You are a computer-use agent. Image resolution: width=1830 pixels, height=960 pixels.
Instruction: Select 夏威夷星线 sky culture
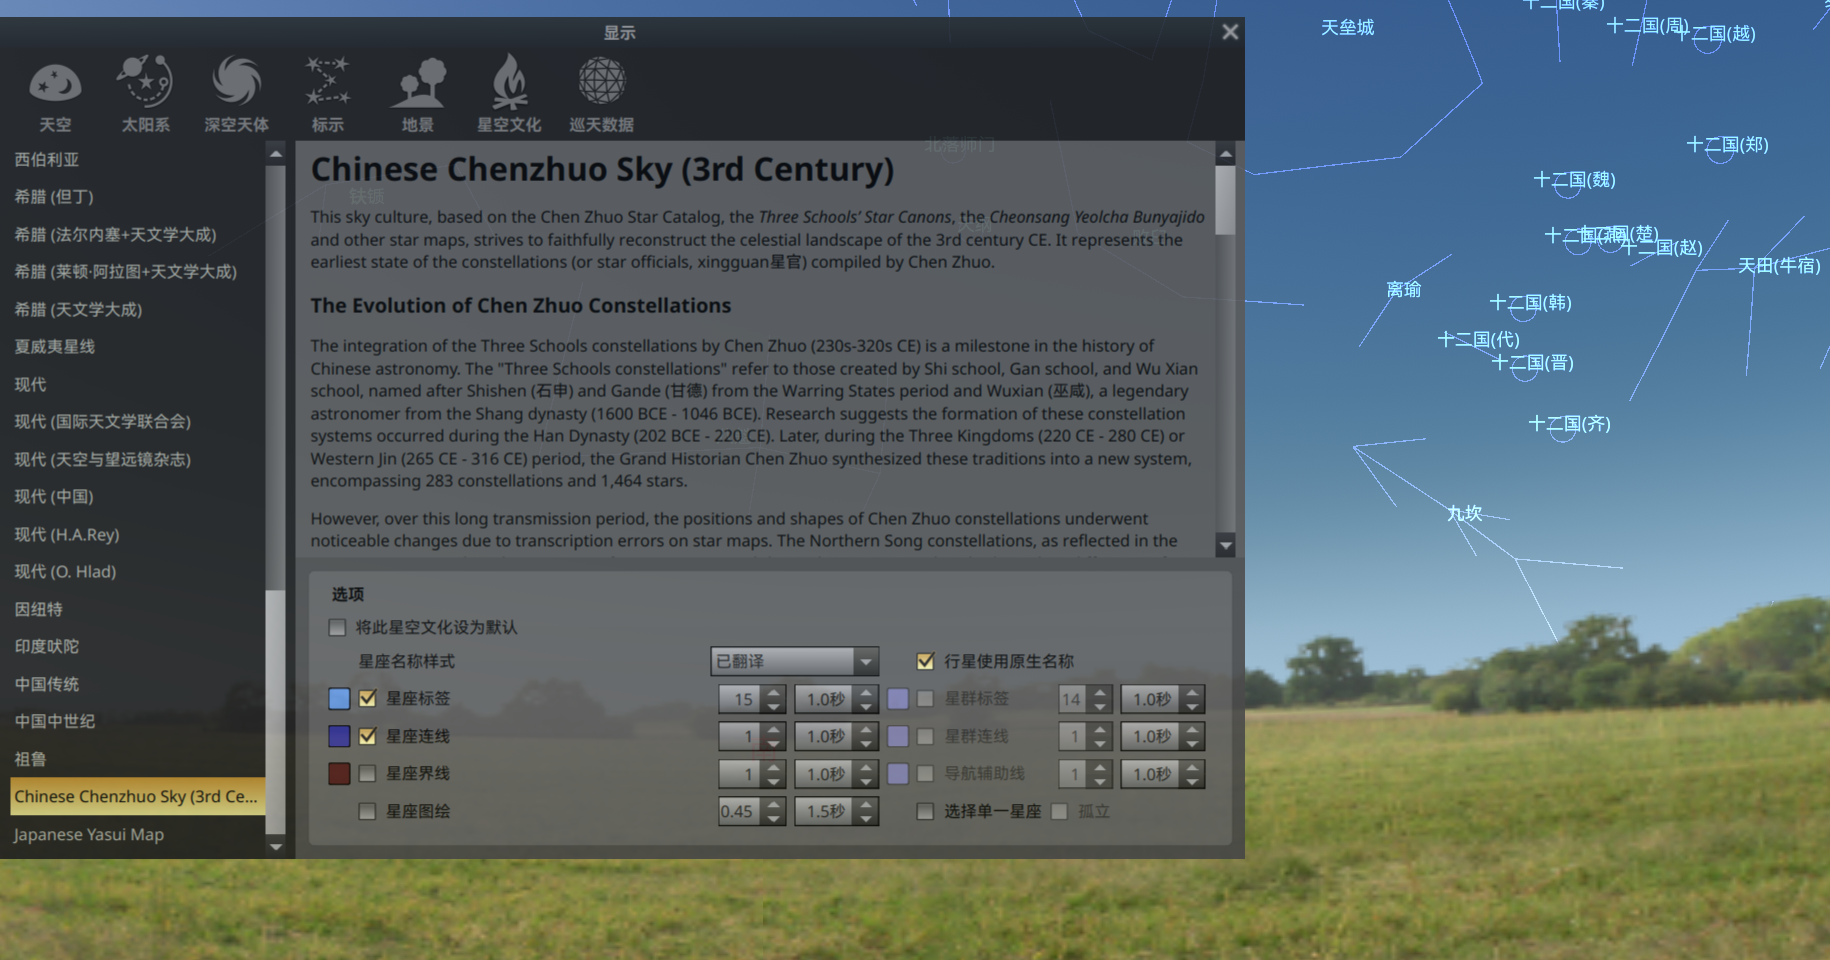pos(138,346)
